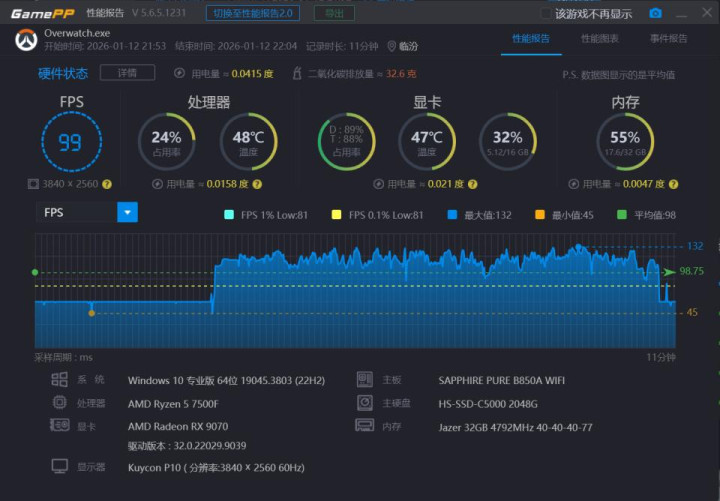Click power icon beside processor 用电量
The height and width of the screenshot is (501, 720).
(x=158, y=184)
